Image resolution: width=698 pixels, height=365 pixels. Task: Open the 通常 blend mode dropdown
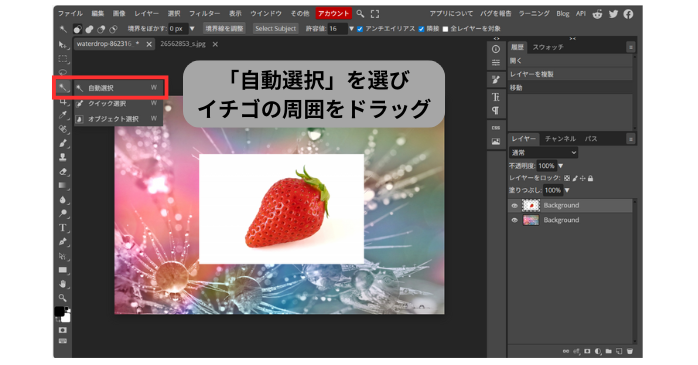click(544, 153)
